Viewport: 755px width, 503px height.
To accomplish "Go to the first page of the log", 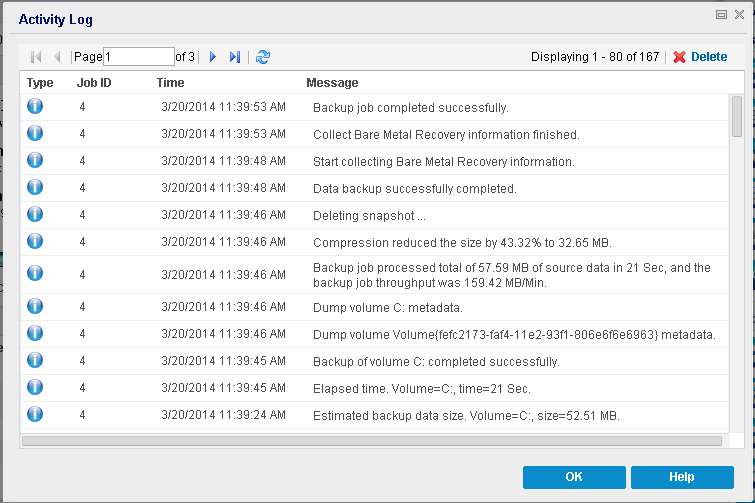I will click(x=36, y=57).
